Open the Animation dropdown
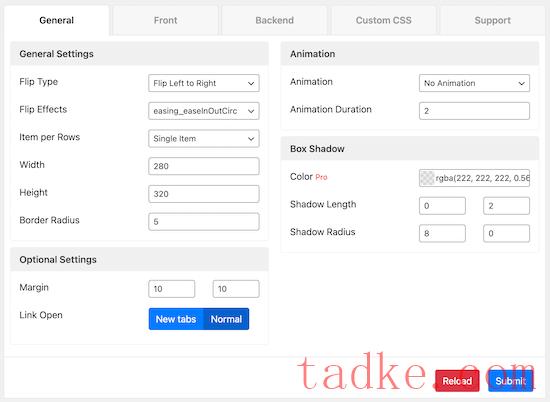Screen dimensions: 550x402 [x=474, y=83]
